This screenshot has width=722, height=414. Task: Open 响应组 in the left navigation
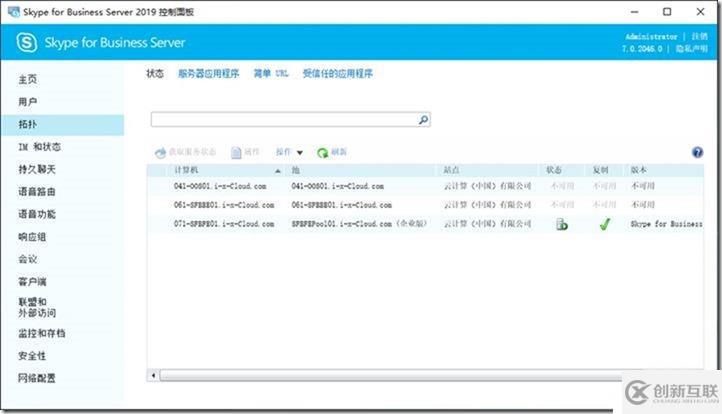[x=32, y=237]
